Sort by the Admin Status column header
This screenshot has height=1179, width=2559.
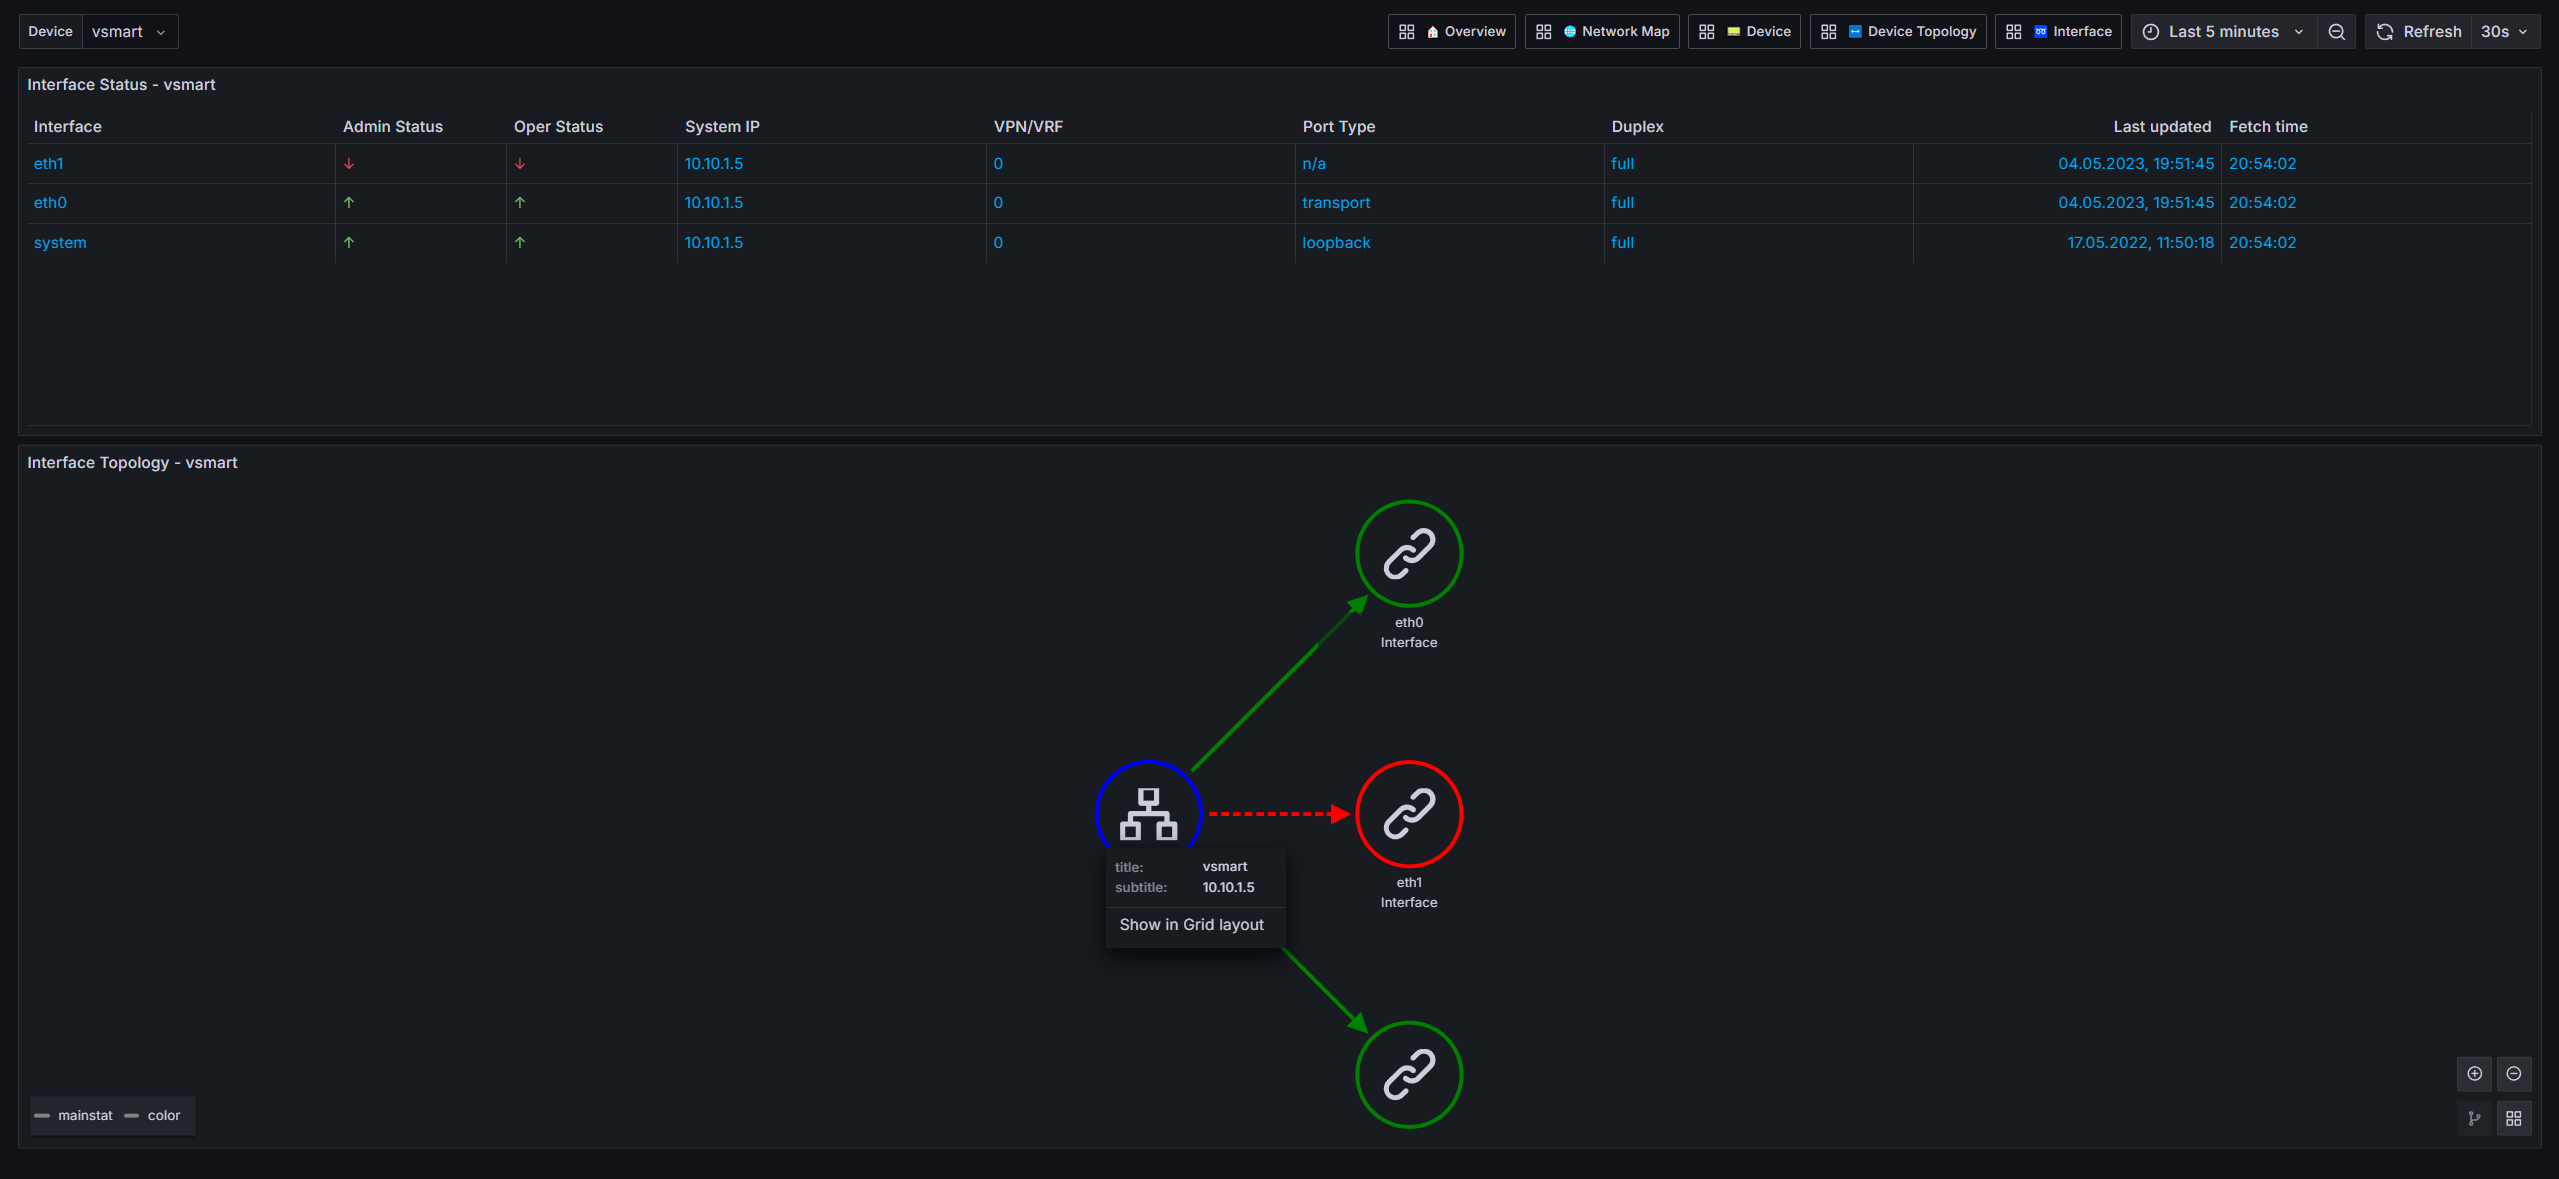tap(392, 127)
